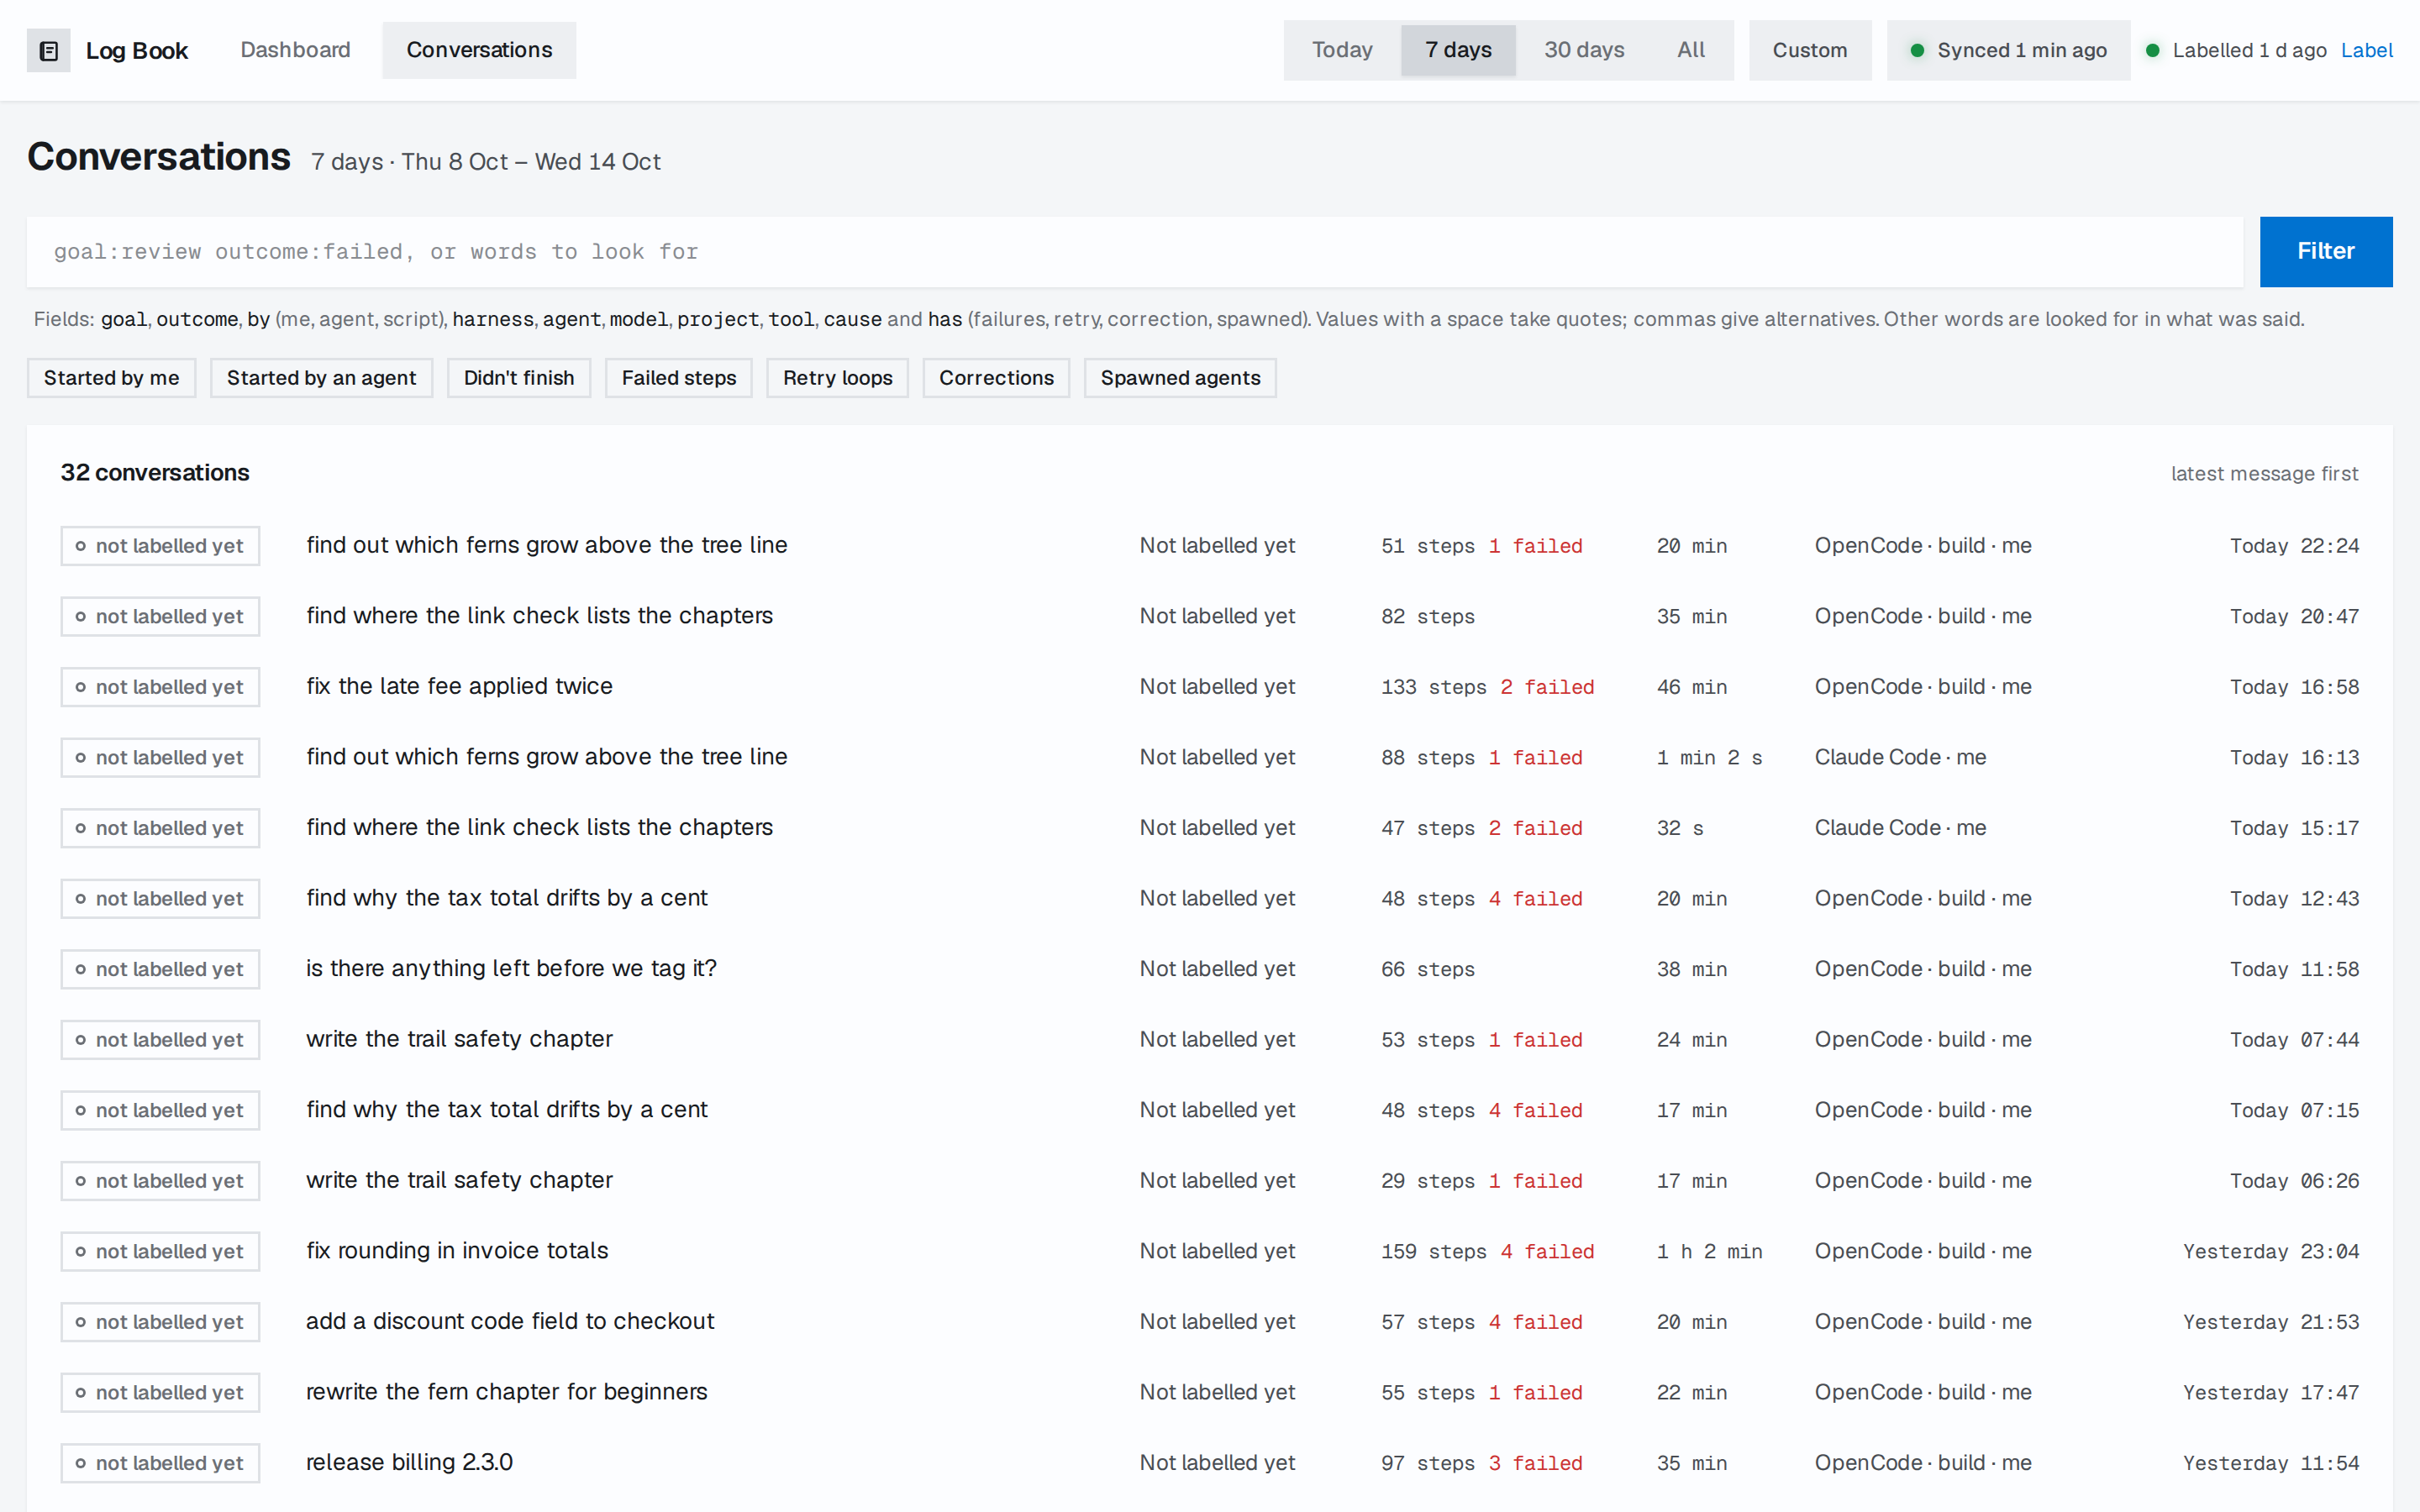Open release billing 2.3.0 conversation
2420x1512 pixels.
click(x=1210, y=1463)
